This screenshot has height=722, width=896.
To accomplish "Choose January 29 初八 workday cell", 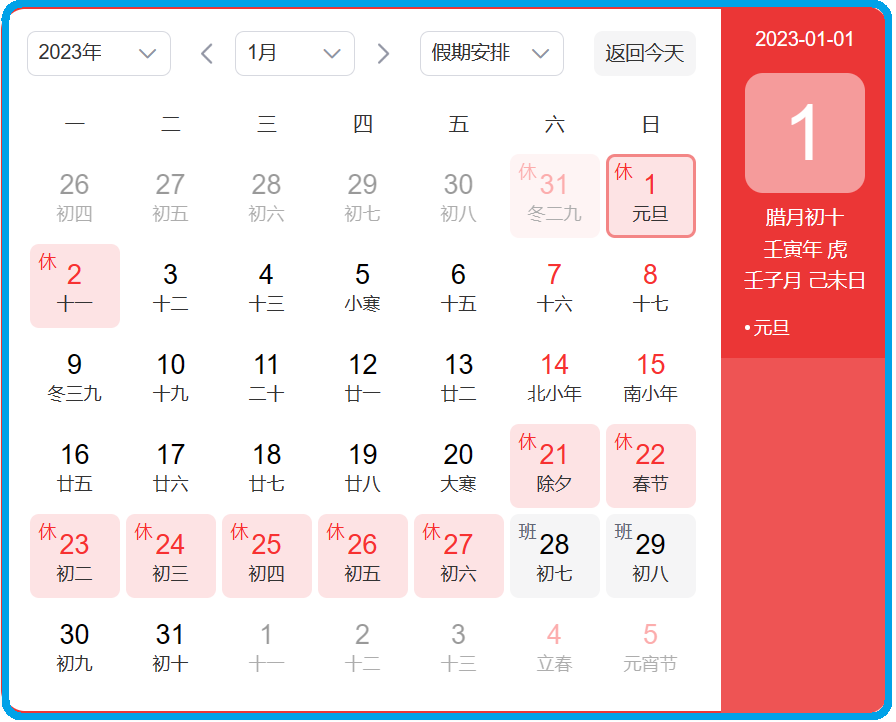I will click(650, 556).
